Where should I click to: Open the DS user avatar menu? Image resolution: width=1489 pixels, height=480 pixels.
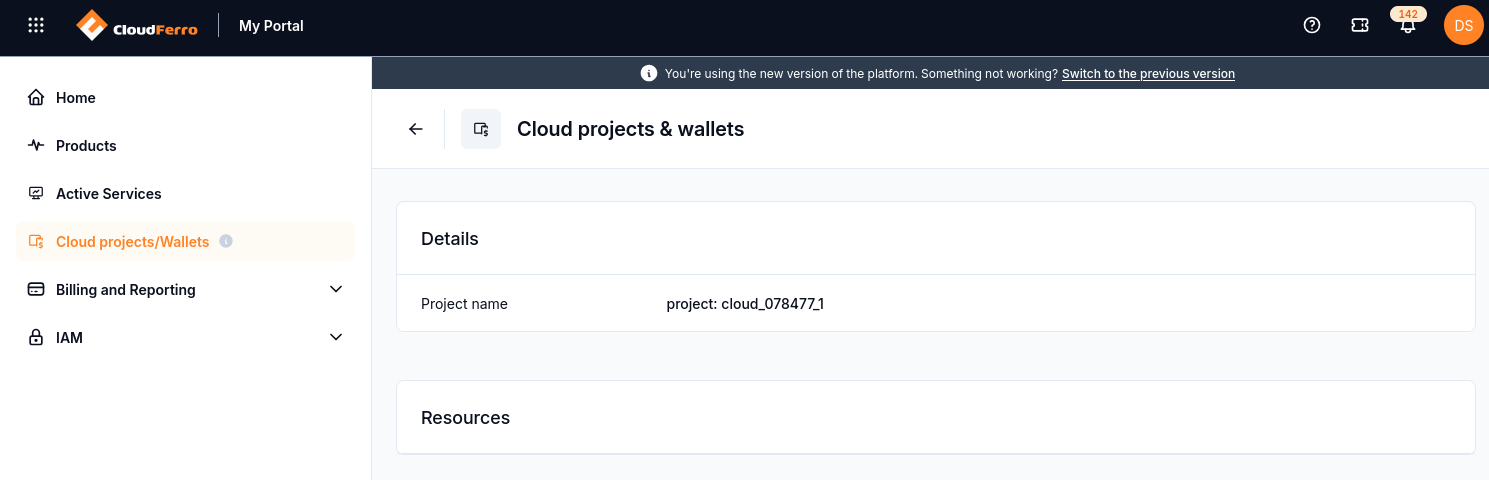click(x=1464, y=25)
